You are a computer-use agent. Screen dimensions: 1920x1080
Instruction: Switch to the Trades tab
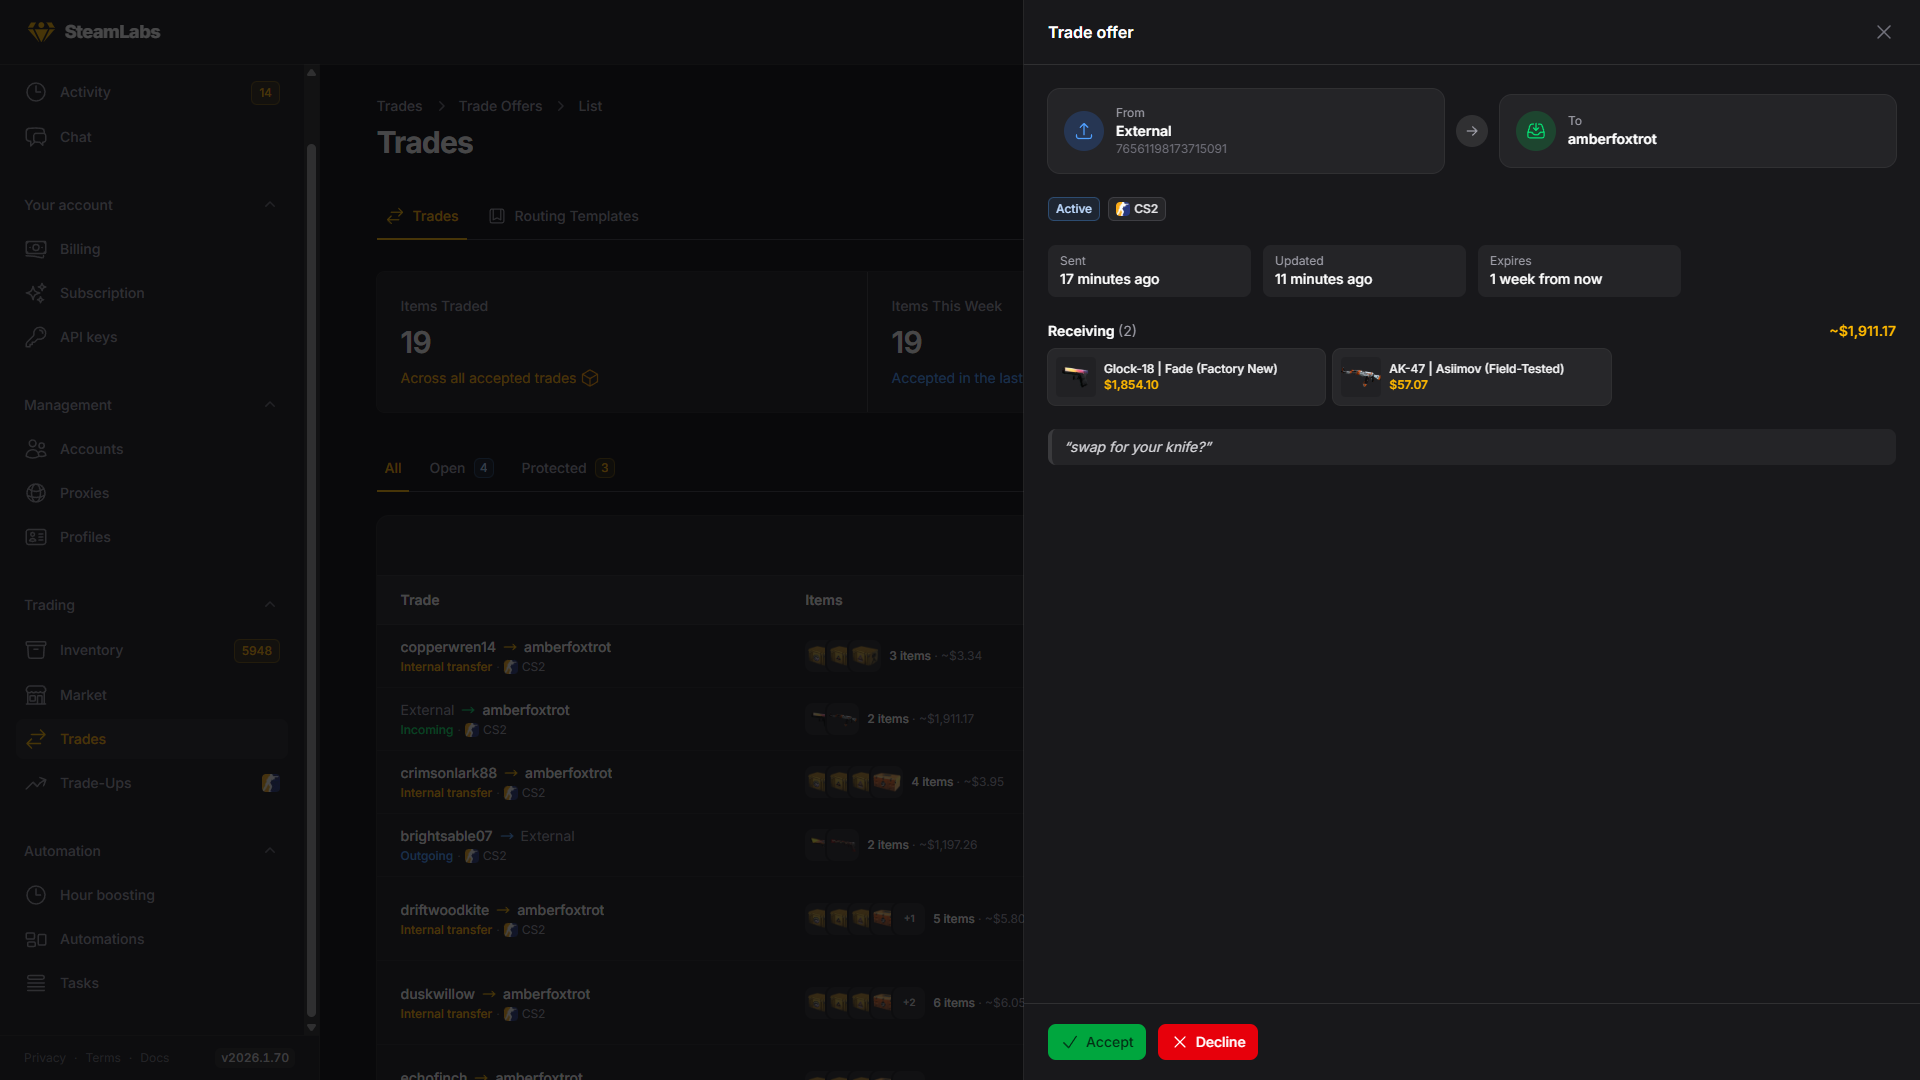point(422,216)
